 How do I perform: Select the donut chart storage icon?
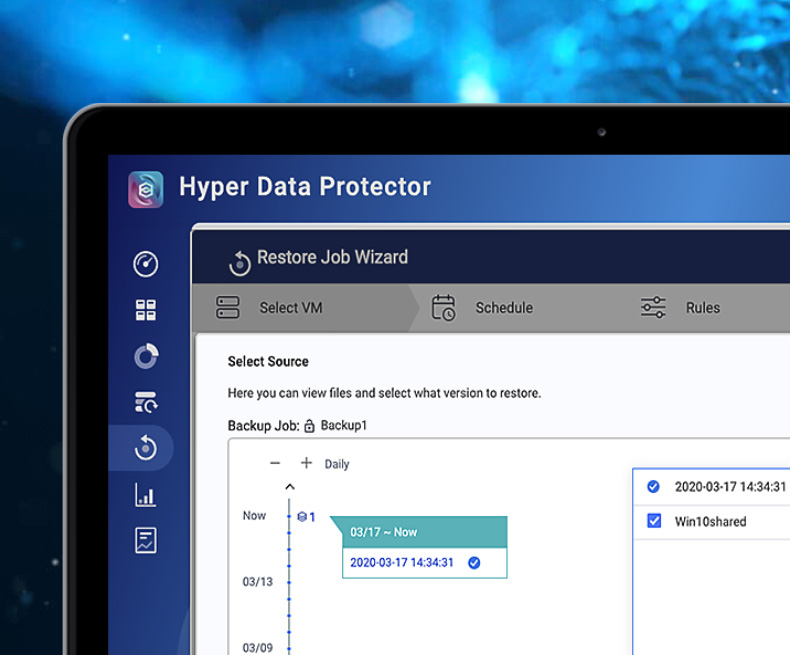coord(146,356)
